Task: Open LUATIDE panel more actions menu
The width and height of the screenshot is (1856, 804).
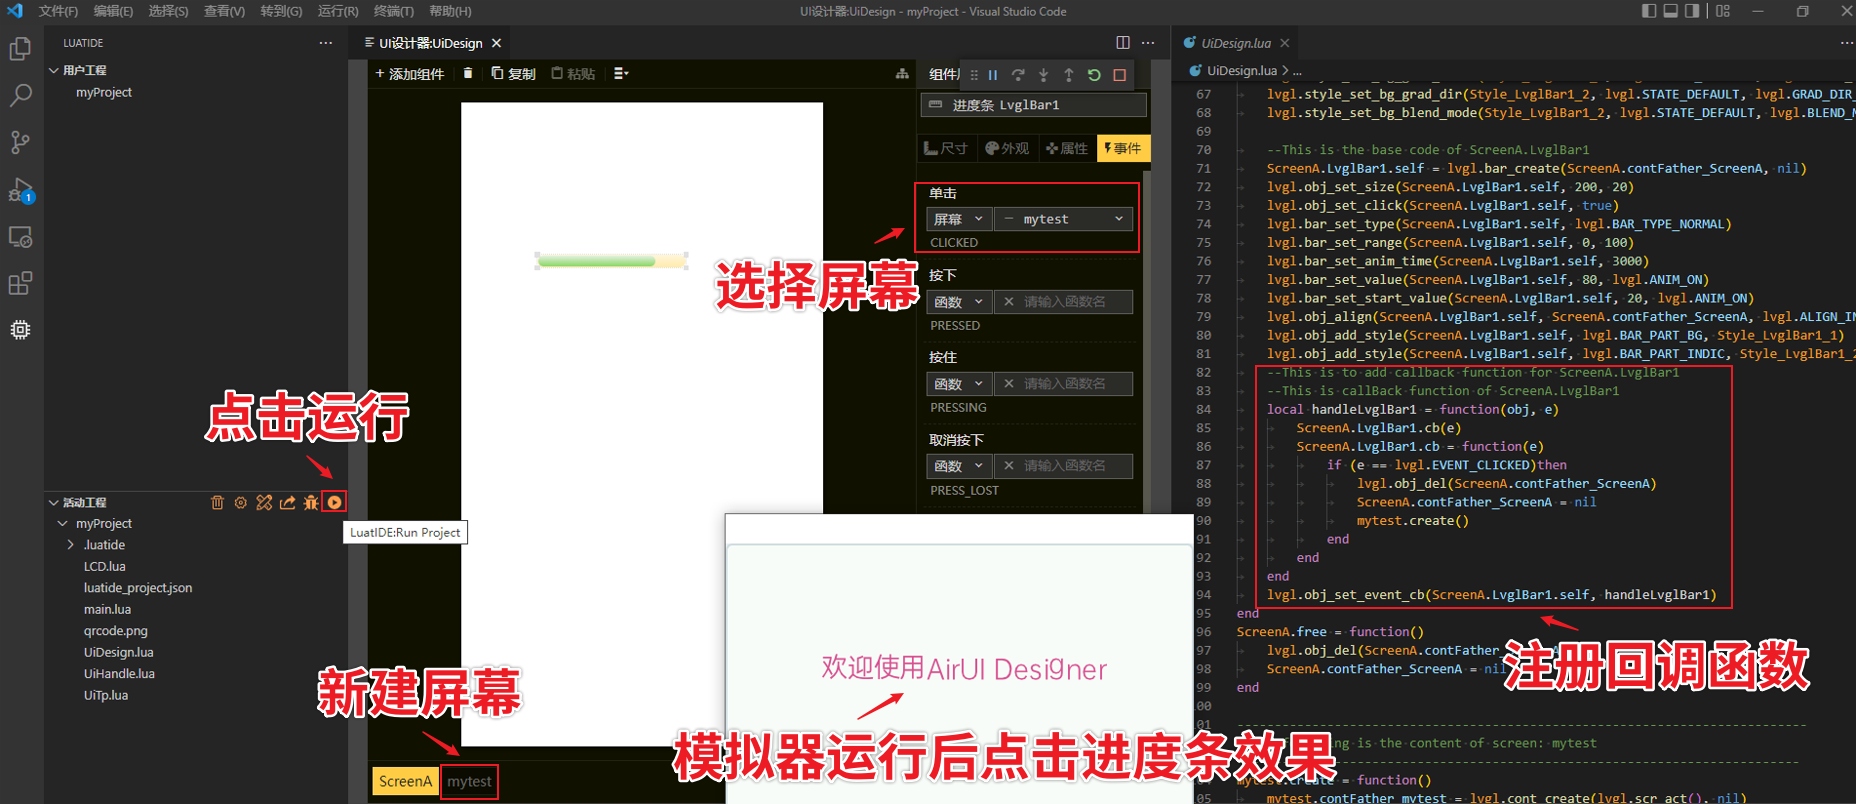Action: pos(326,43)
